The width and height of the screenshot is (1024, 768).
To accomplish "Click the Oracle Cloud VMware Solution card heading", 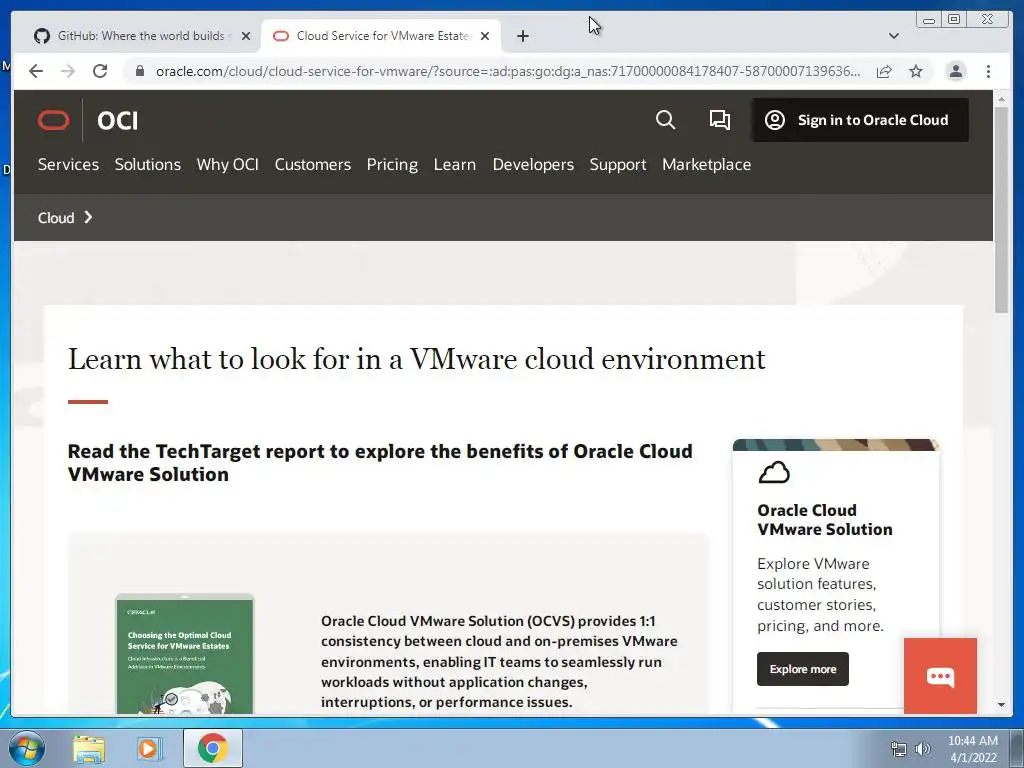I will [825, 520].
